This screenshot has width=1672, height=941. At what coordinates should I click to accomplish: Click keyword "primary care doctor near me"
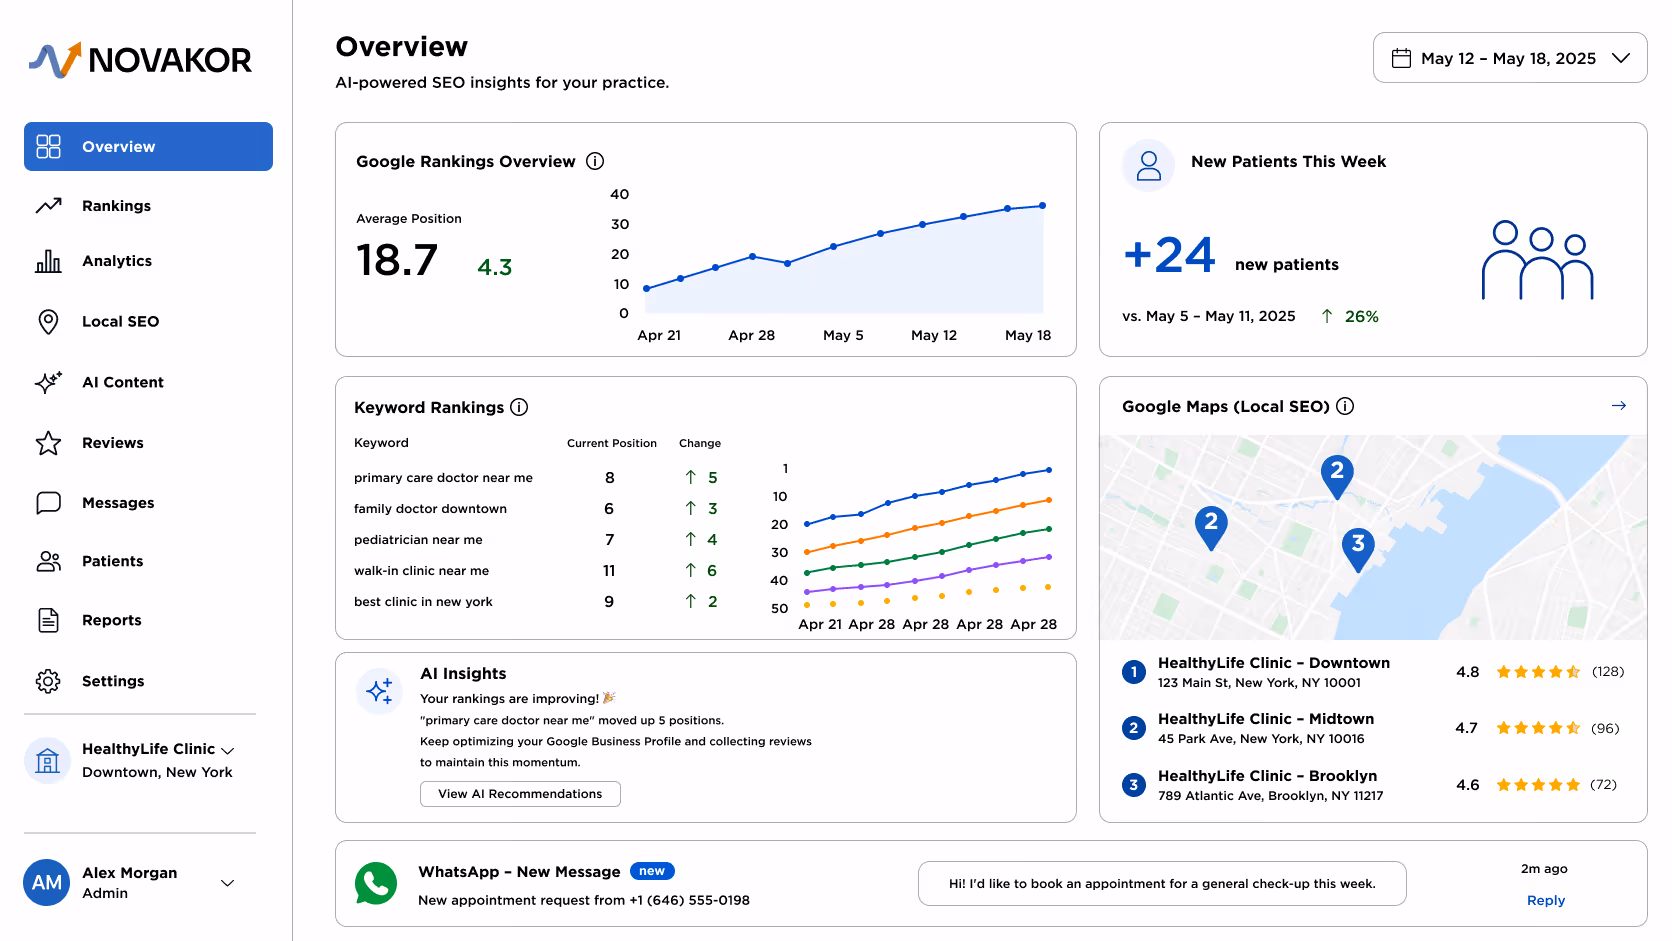tap(443, 478)
